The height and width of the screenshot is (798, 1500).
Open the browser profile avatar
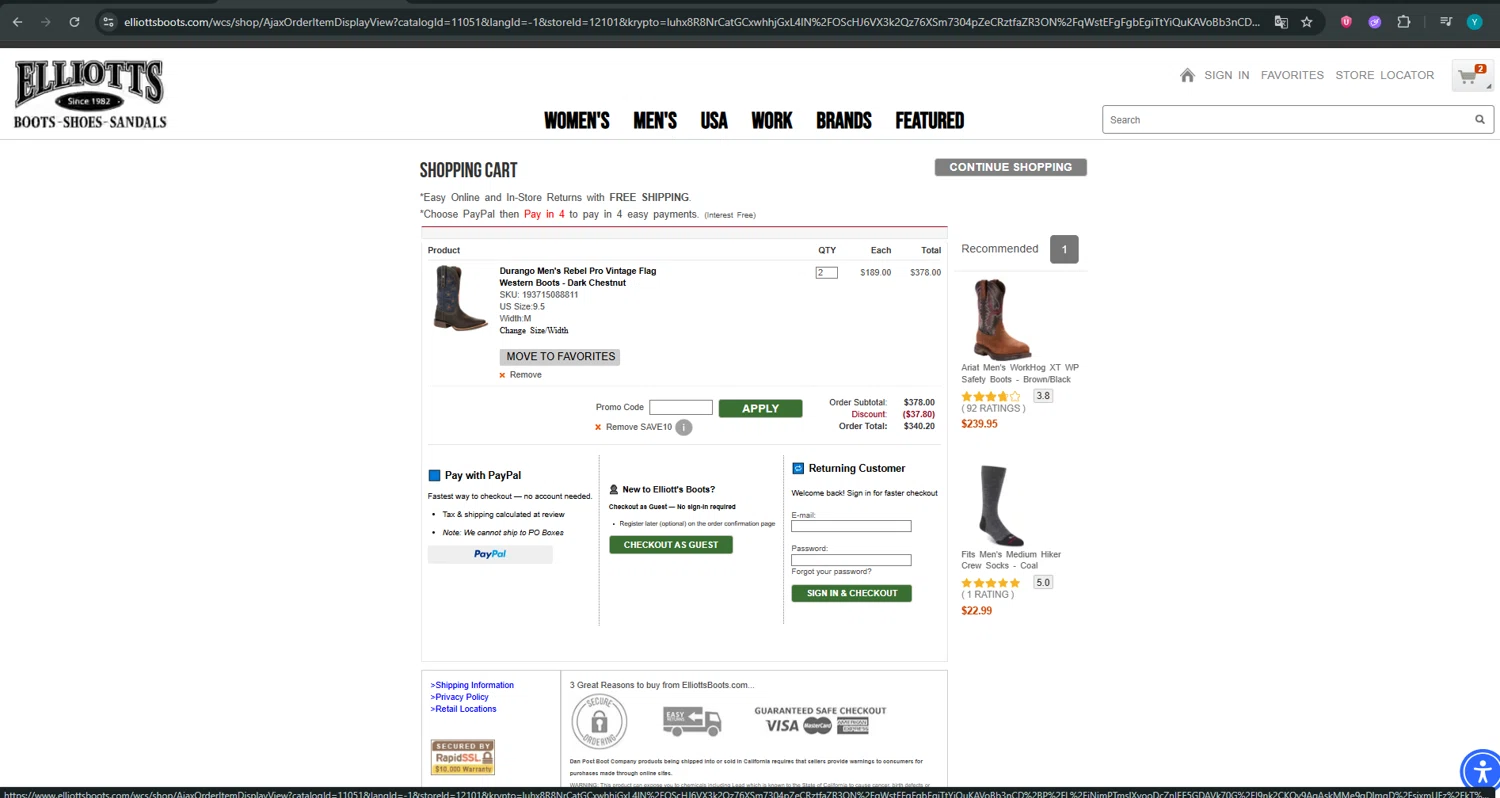coord(1475,21)
